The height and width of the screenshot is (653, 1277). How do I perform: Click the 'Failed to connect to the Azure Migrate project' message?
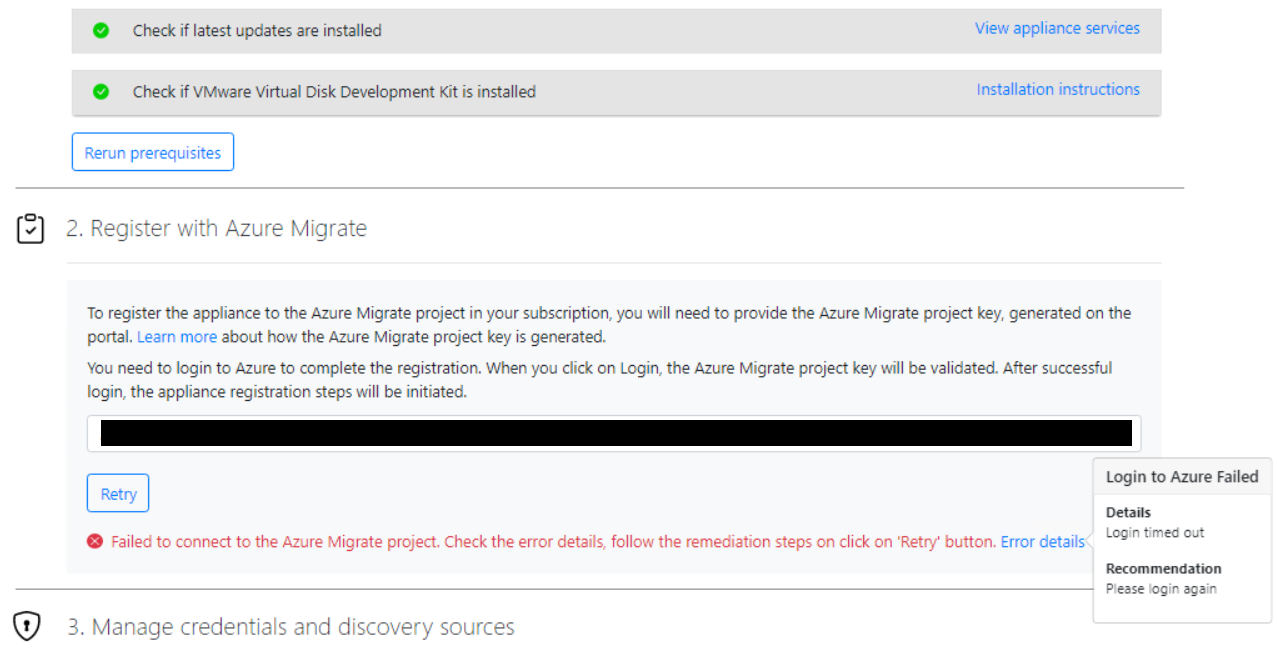[x=554, y=542]
